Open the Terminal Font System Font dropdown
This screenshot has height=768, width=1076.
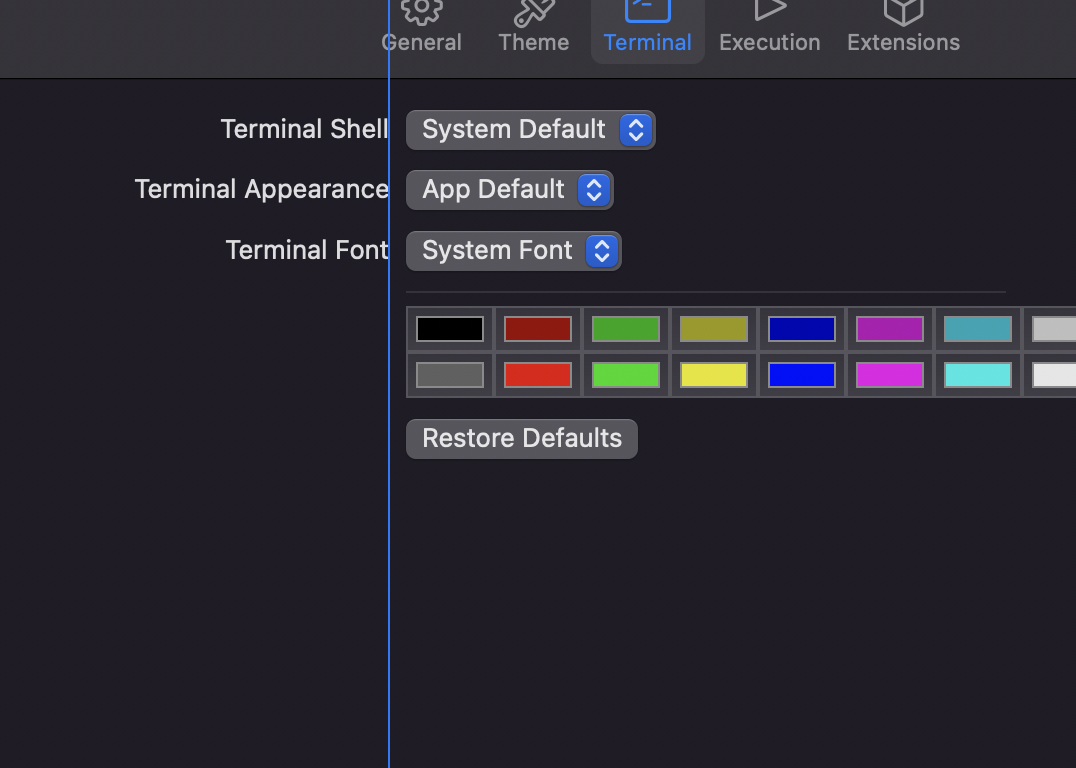point(514,251)
